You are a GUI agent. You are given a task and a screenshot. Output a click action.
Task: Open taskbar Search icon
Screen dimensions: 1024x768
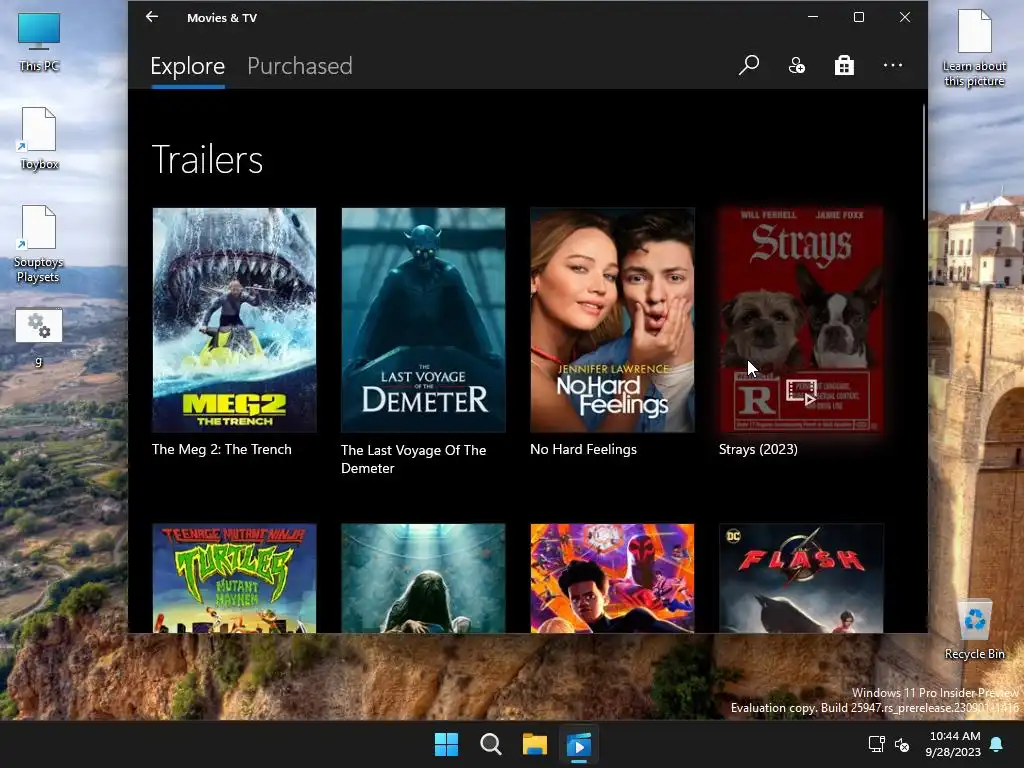[x=490, y=744]
